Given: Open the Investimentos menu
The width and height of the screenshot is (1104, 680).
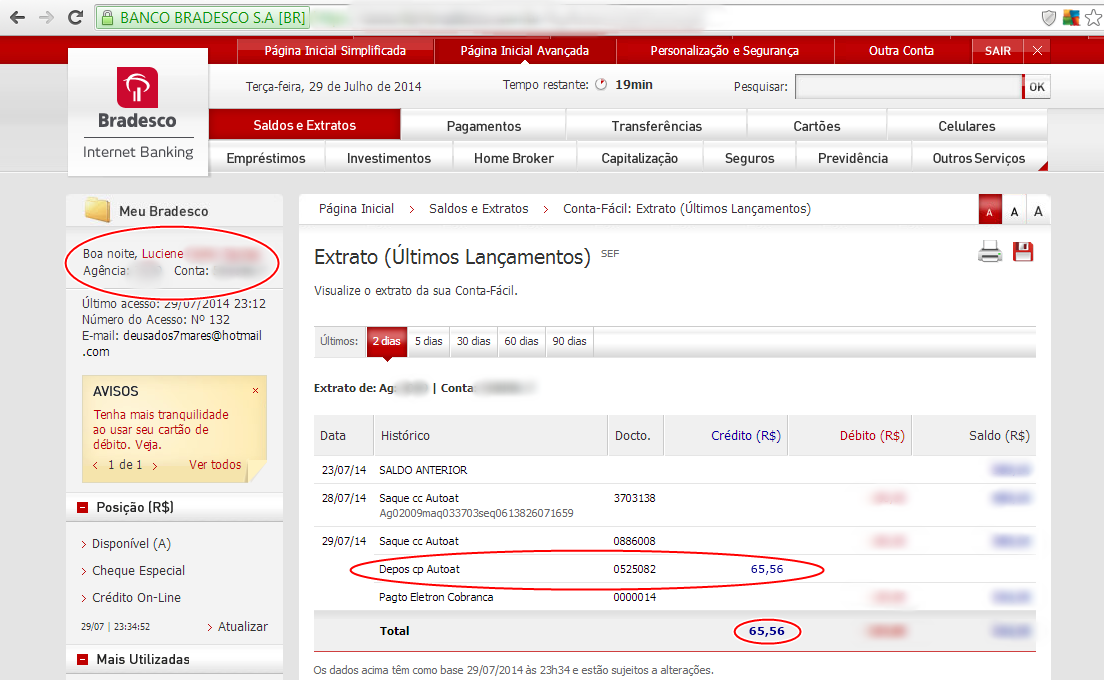Looking at the screenshot, I should coord(389,158).
